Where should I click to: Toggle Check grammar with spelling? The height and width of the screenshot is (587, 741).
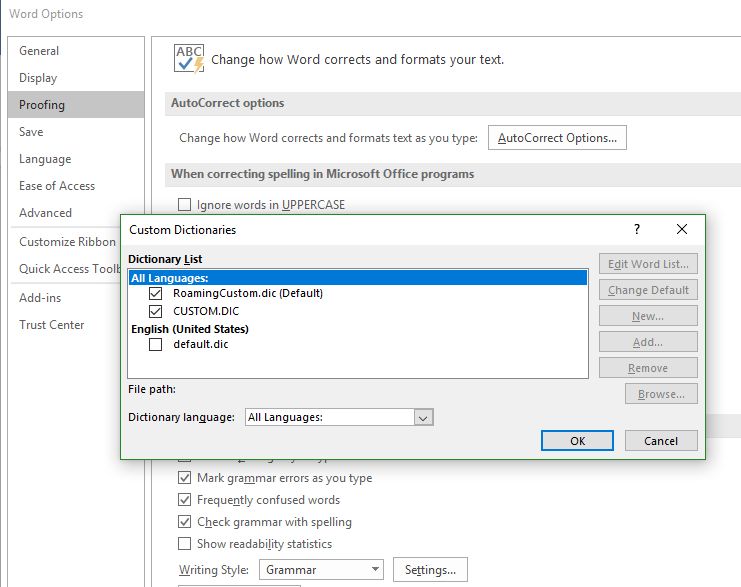coord(184,522)
